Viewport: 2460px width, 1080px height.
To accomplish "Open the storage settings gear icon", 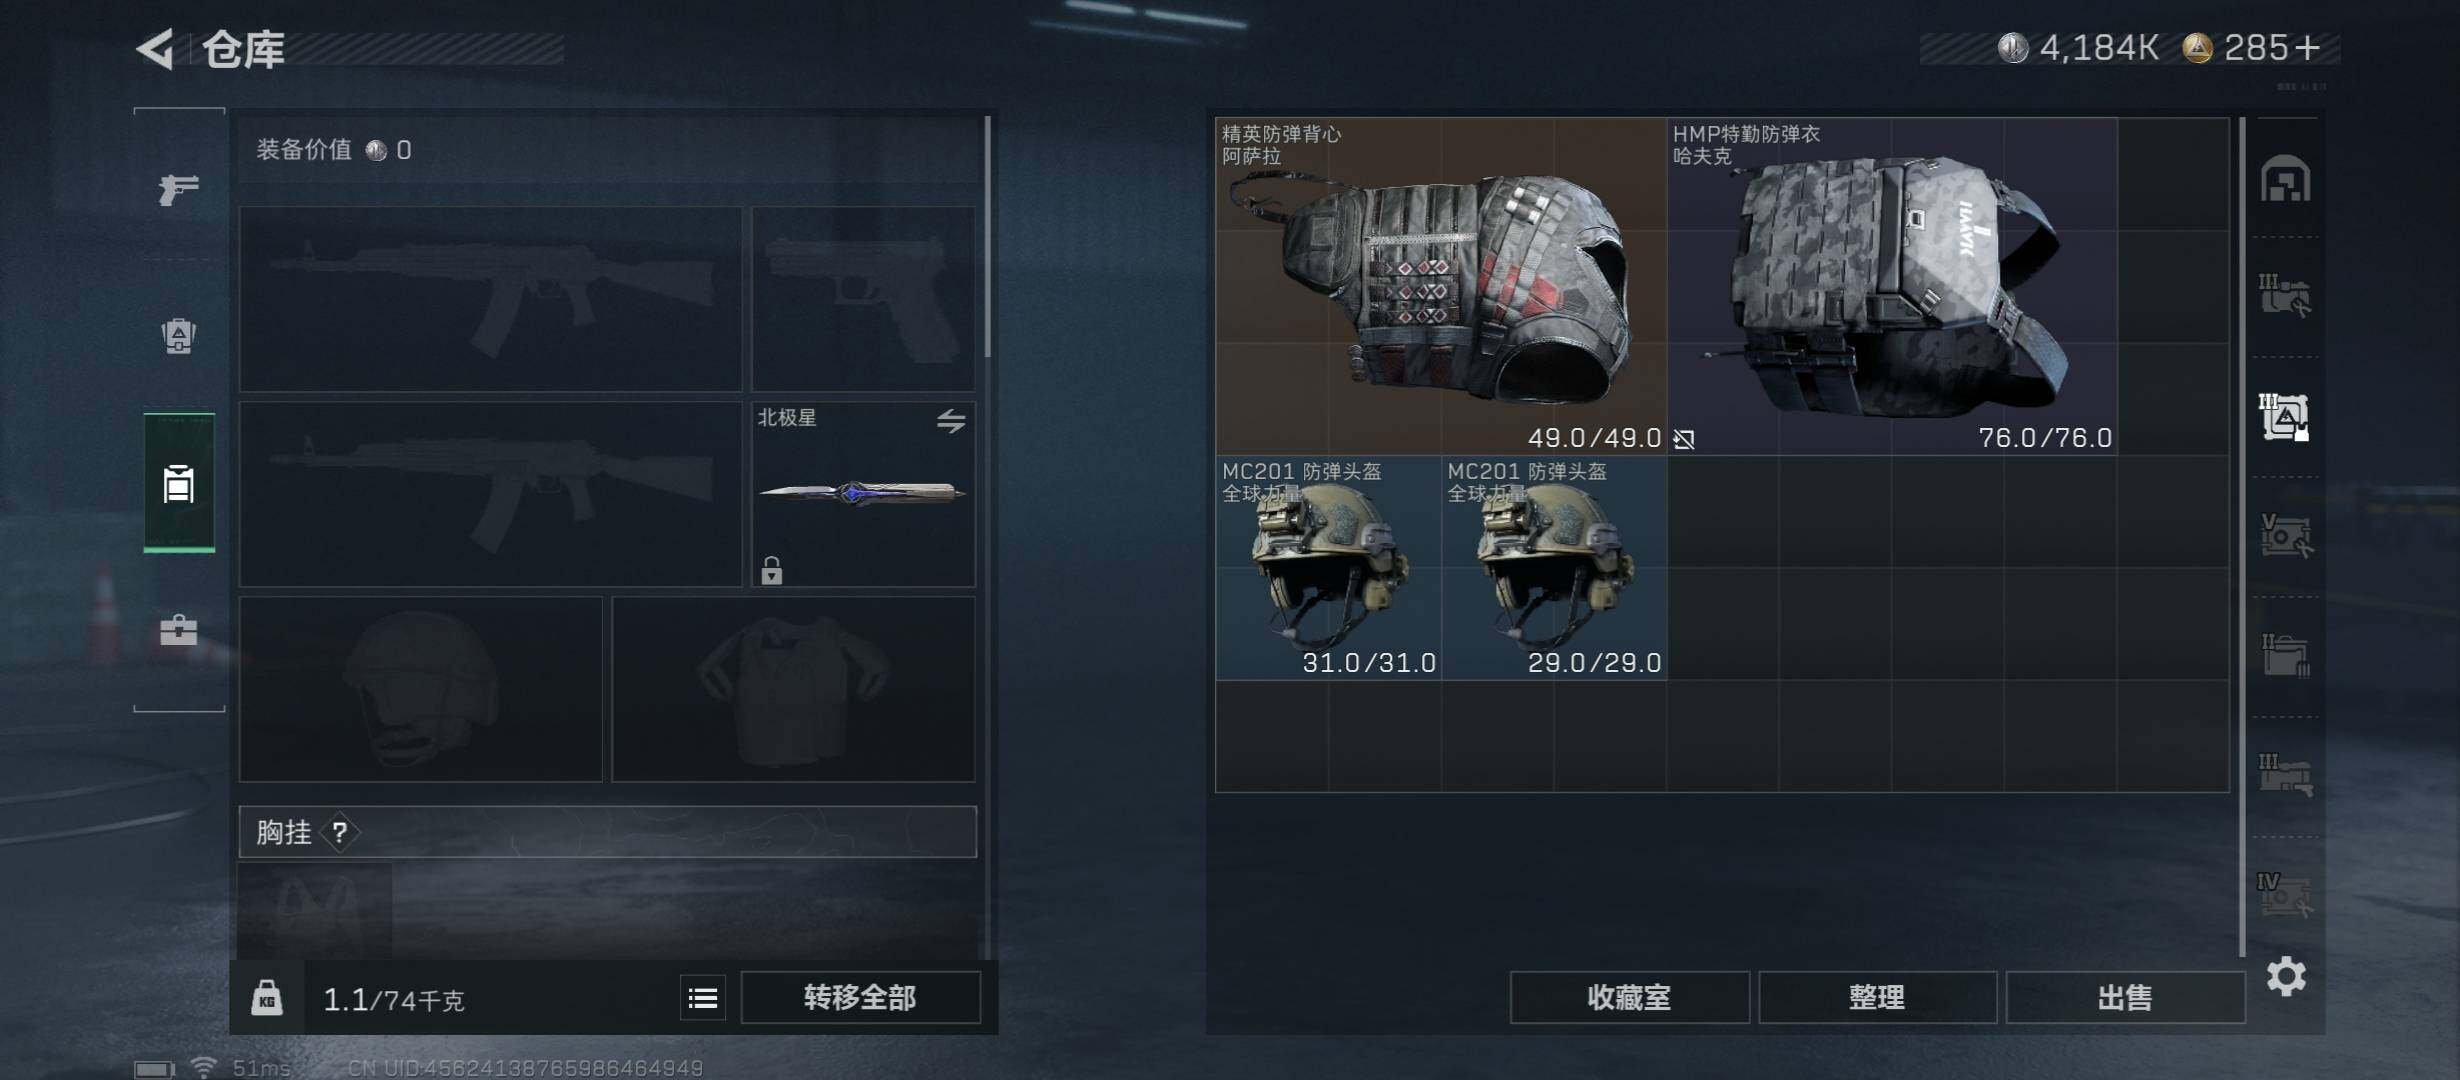I will coord(2286,976).
